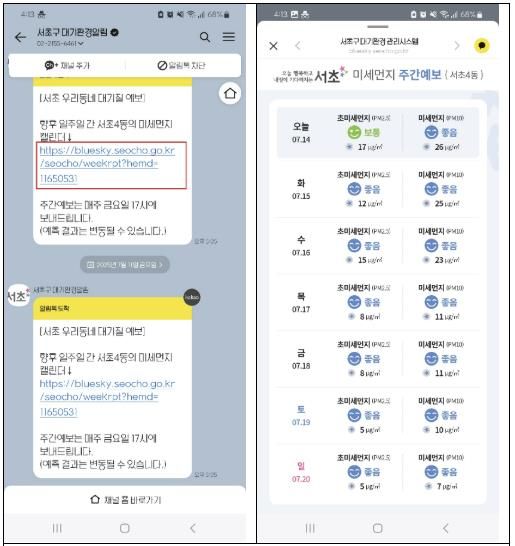Select the 오늘 07.14 forecast row
515x546 pixels.
point(378,132)
